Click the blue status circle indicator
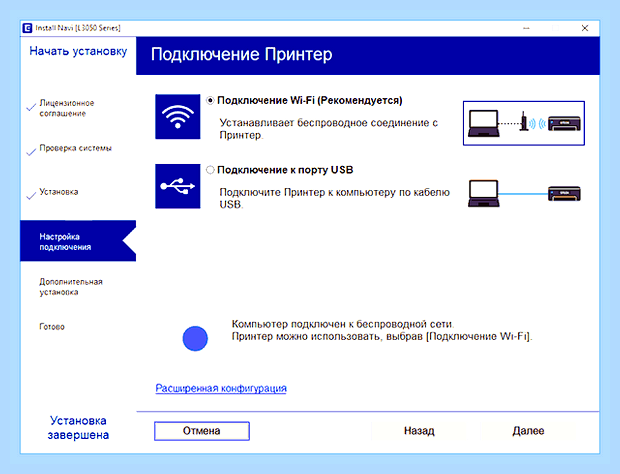The image size is (620, 474). (x=195, y=338)
